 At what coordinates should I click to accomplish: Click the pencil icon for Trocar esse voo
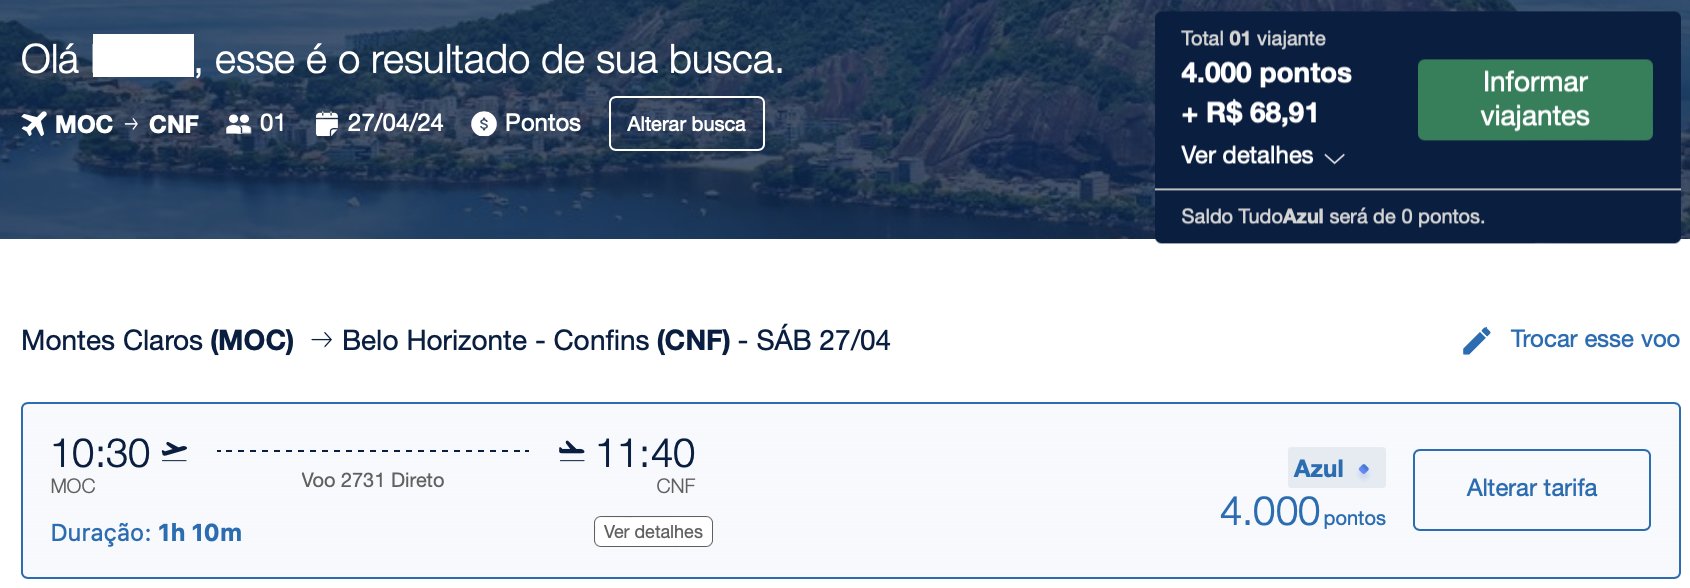pos(1476,341)
